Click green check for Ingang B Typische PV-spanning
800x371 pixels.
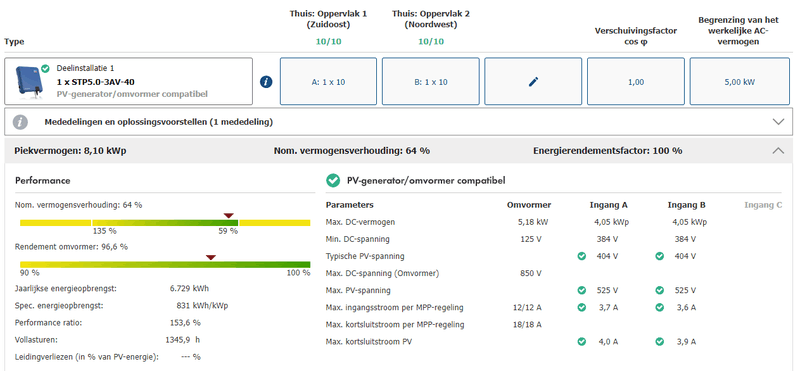coord(660,256)
